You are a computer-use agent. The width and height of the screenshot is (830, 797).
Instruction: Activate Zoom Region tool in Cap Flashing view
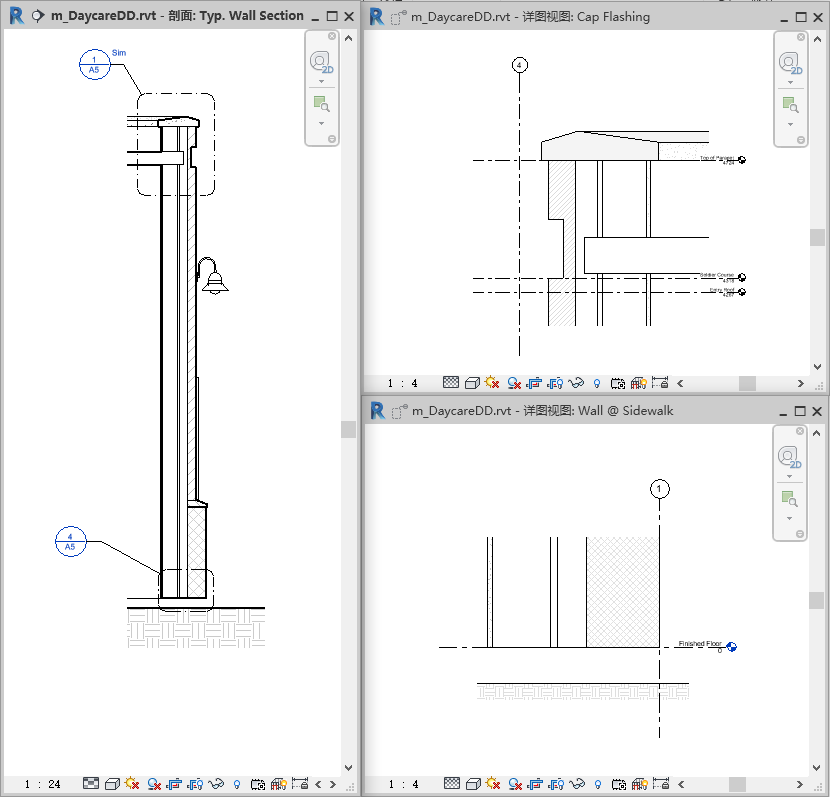click(x=790, y=105)
